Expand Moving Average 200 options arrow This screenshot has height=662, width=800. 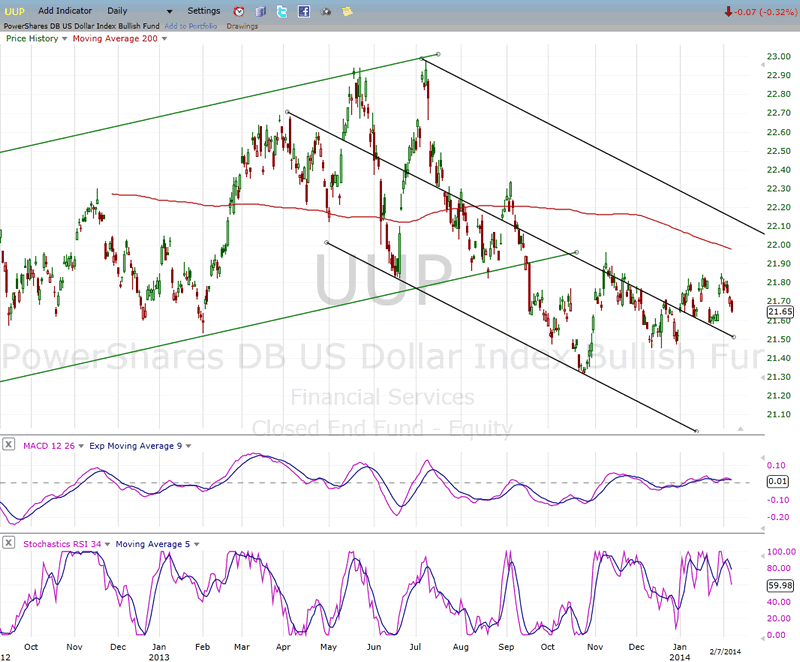164,39
